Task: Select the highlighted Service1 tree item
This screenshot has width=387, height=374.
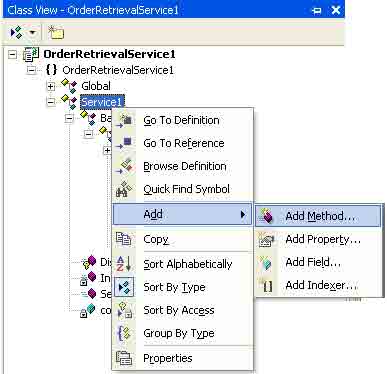Action: point(102,102)
